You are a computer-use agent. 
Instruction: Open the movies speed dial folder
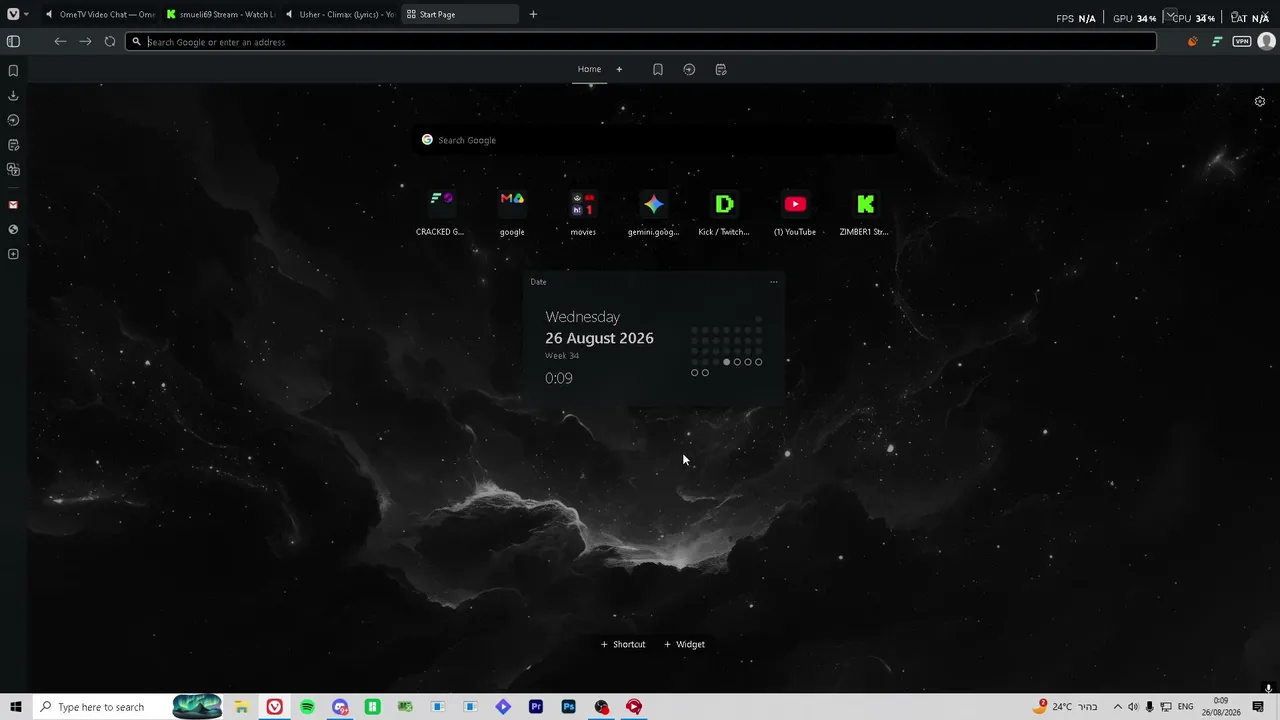(x=583, y=213)
